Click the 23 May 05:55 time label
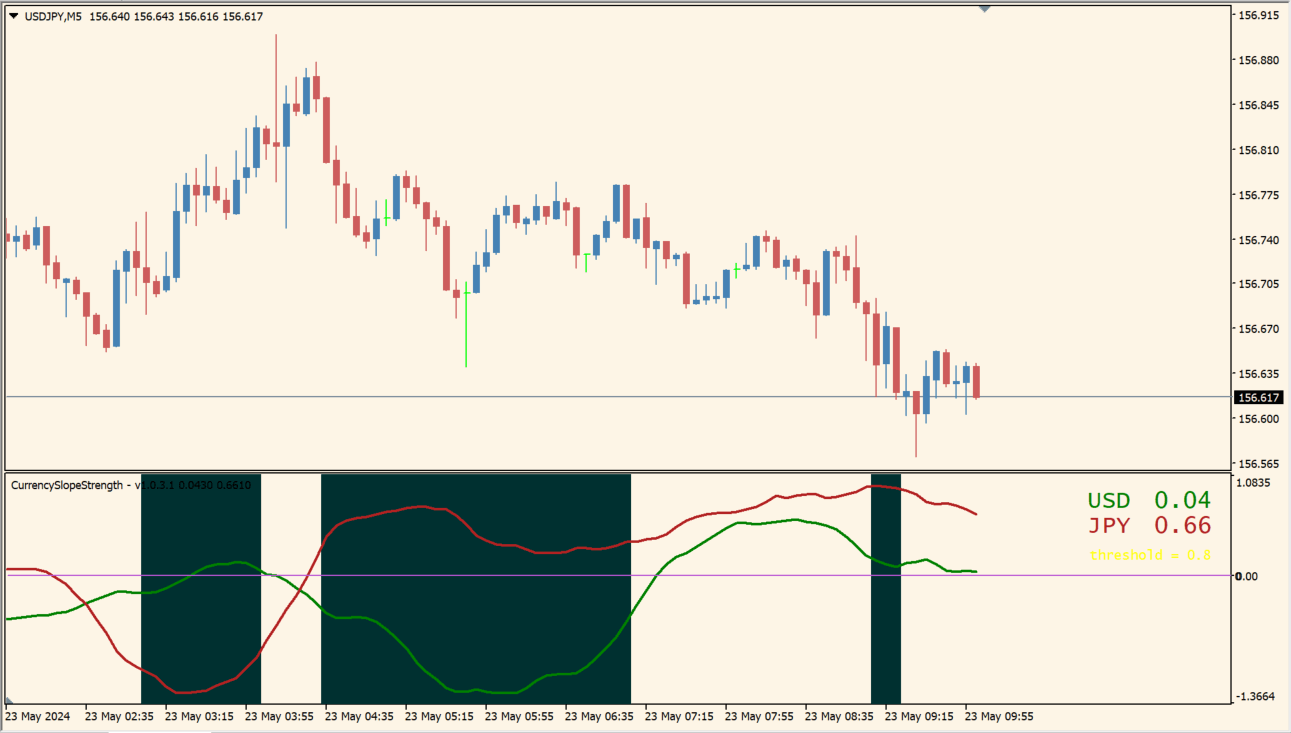Image resolution: width=1291 pixels, height=733 pixels. (519, 717)
